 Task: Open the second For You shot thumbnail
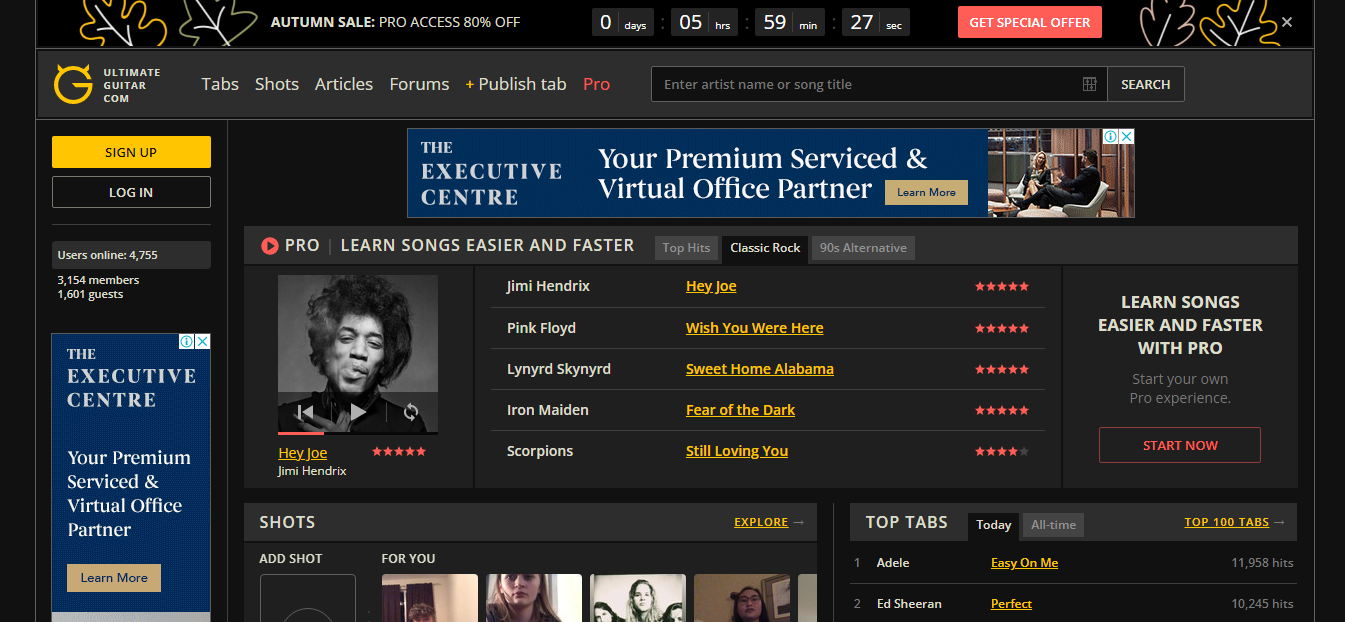[x=534, y=598]
